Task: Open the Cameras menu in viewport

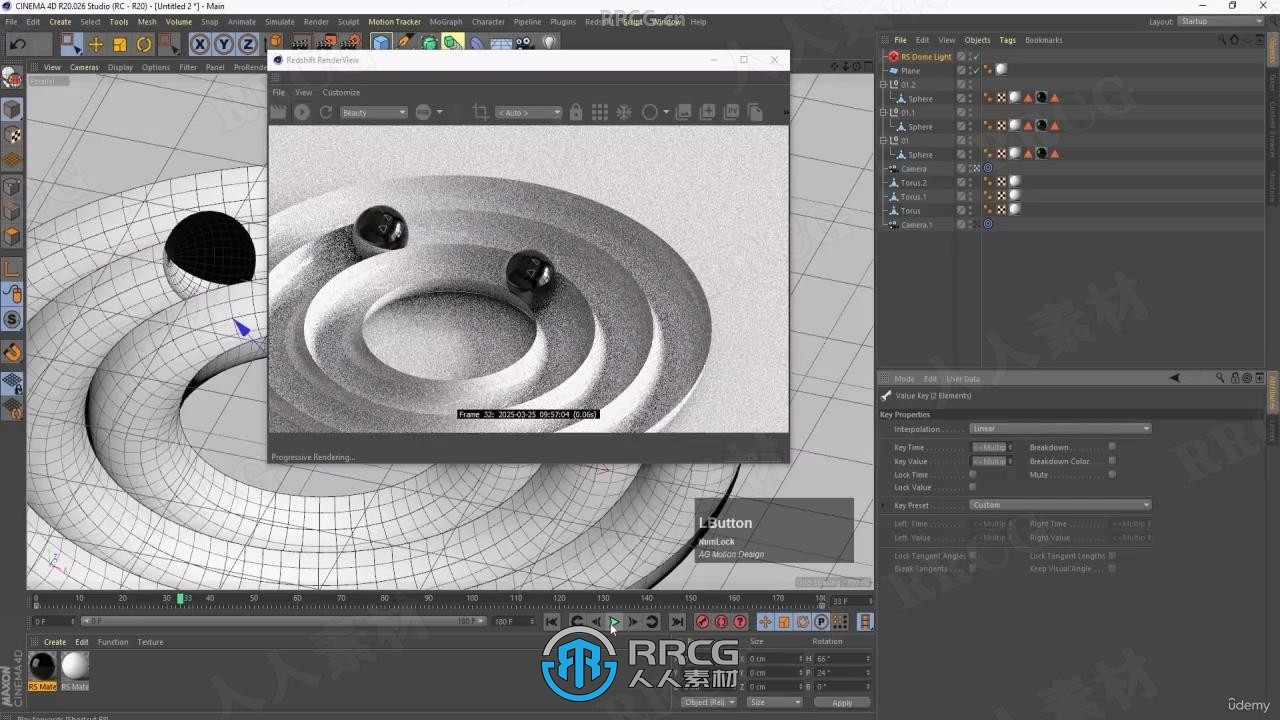Action: tap(84, 67)
